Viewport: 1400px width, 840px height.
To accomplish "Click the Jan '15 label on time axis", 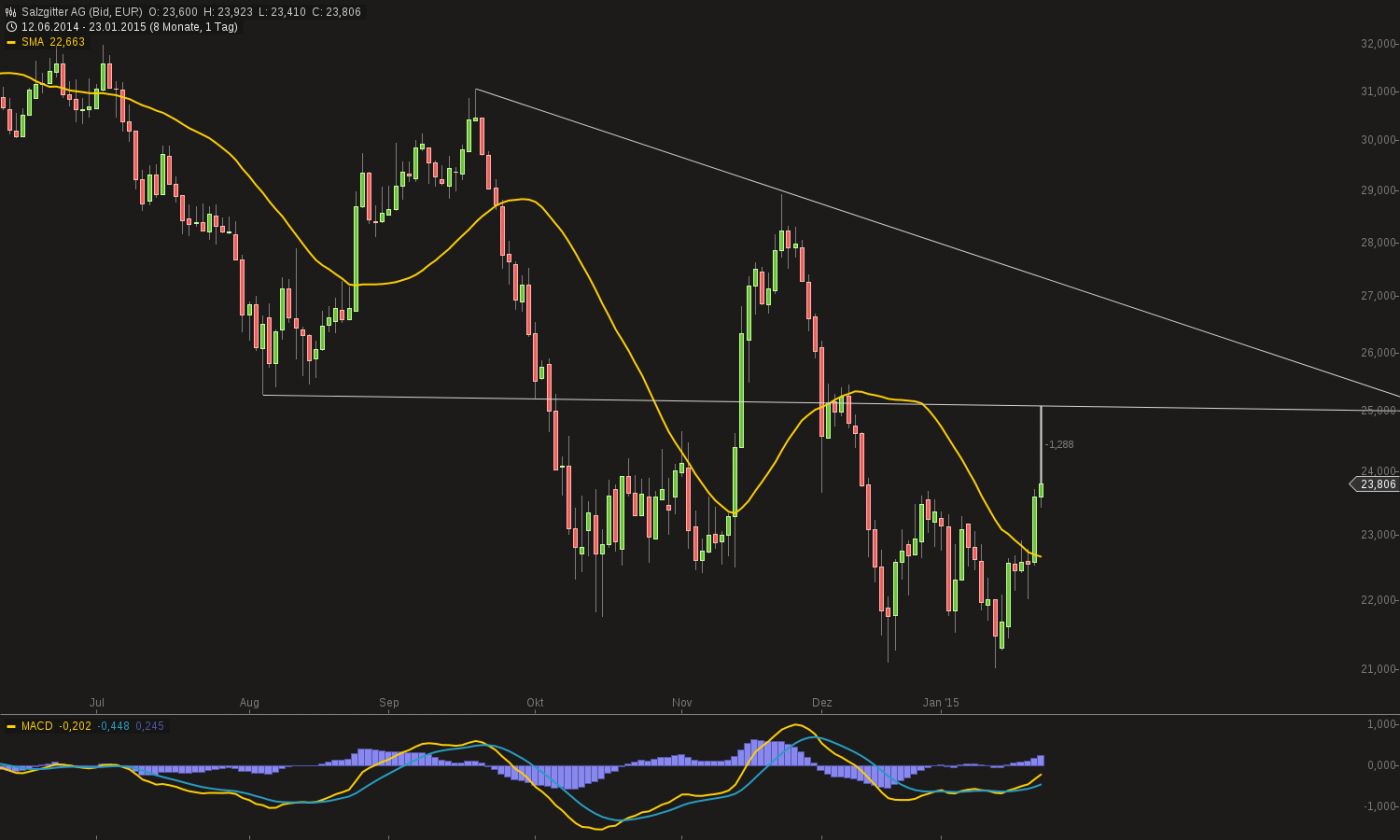I will click(941, 703).
